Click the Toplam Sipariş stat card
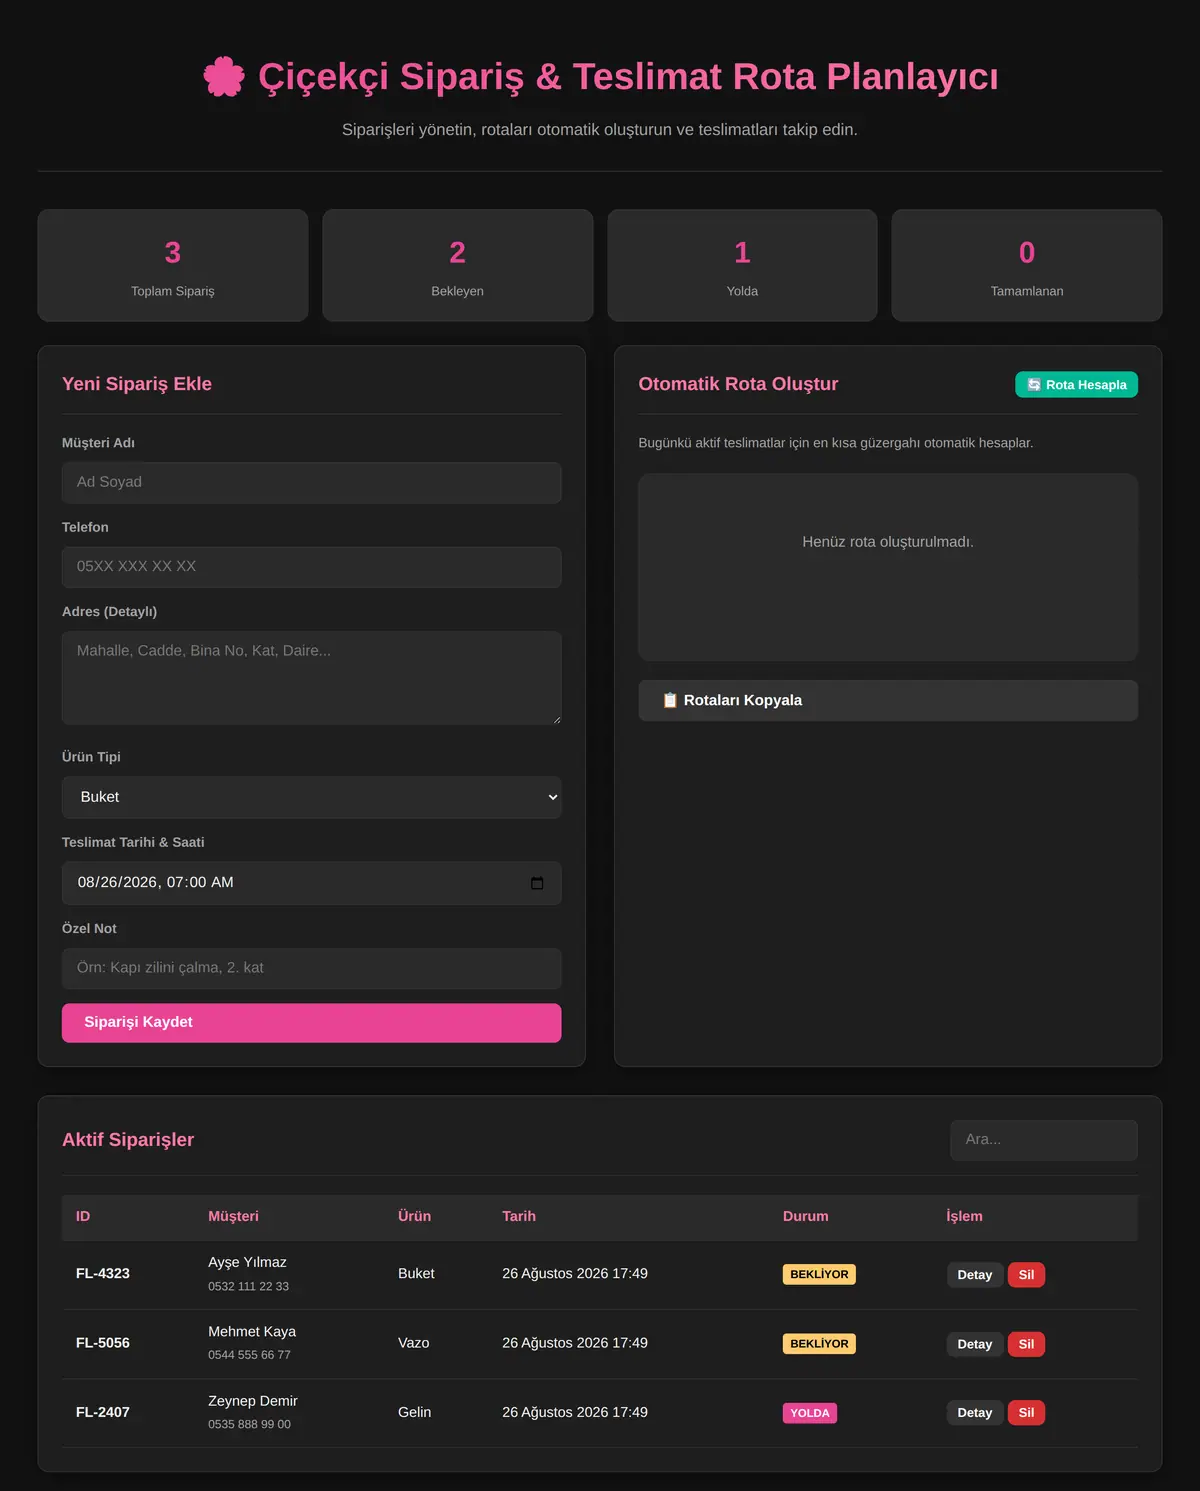 173,265
